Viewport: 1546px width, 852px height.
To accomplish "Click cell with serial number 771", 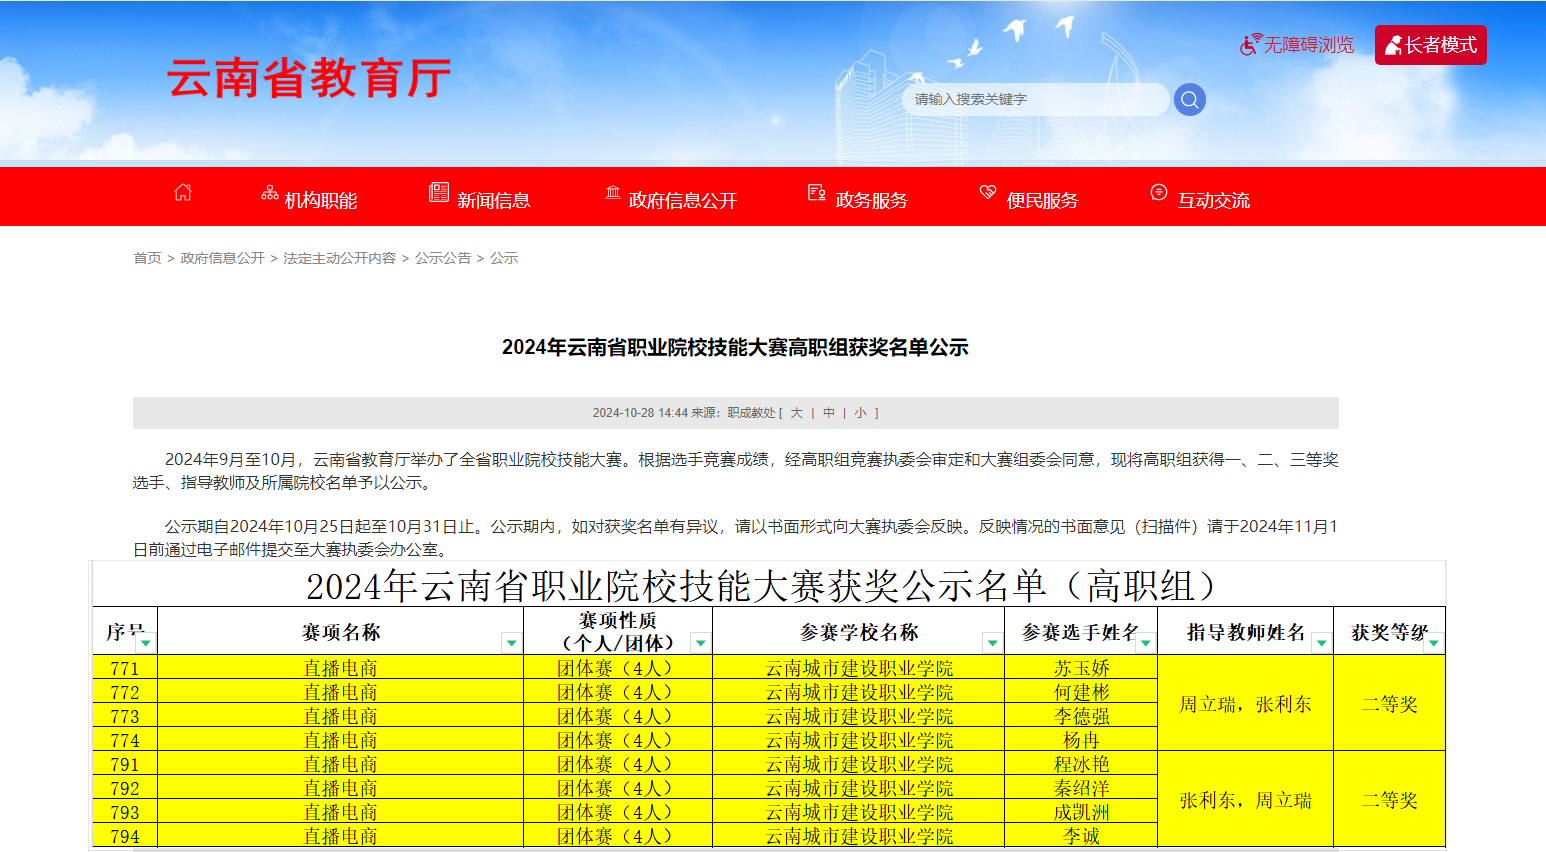I will coord(125,668).
